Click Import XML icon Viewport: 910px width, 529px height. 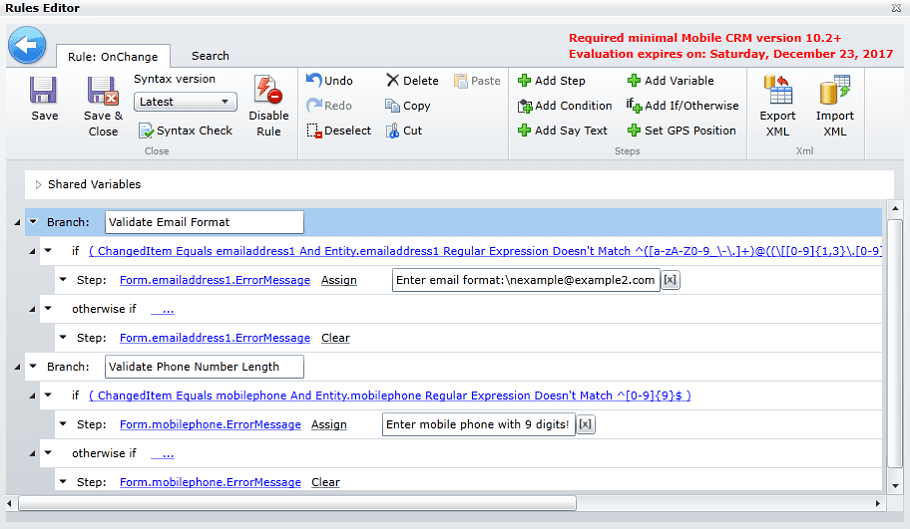pyautogui.click(x=835, y=90)
